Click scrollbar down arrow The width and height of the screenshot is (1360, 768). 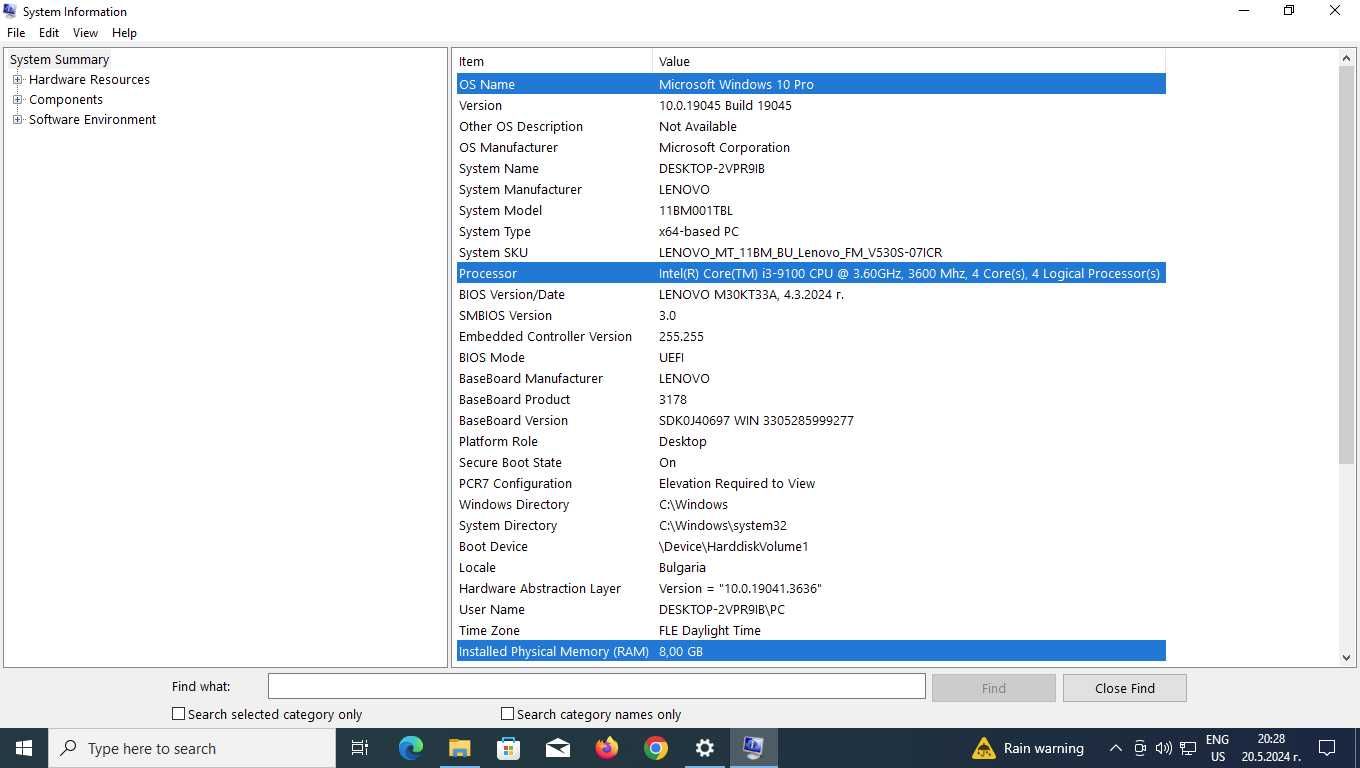[x=1346, y=657]
